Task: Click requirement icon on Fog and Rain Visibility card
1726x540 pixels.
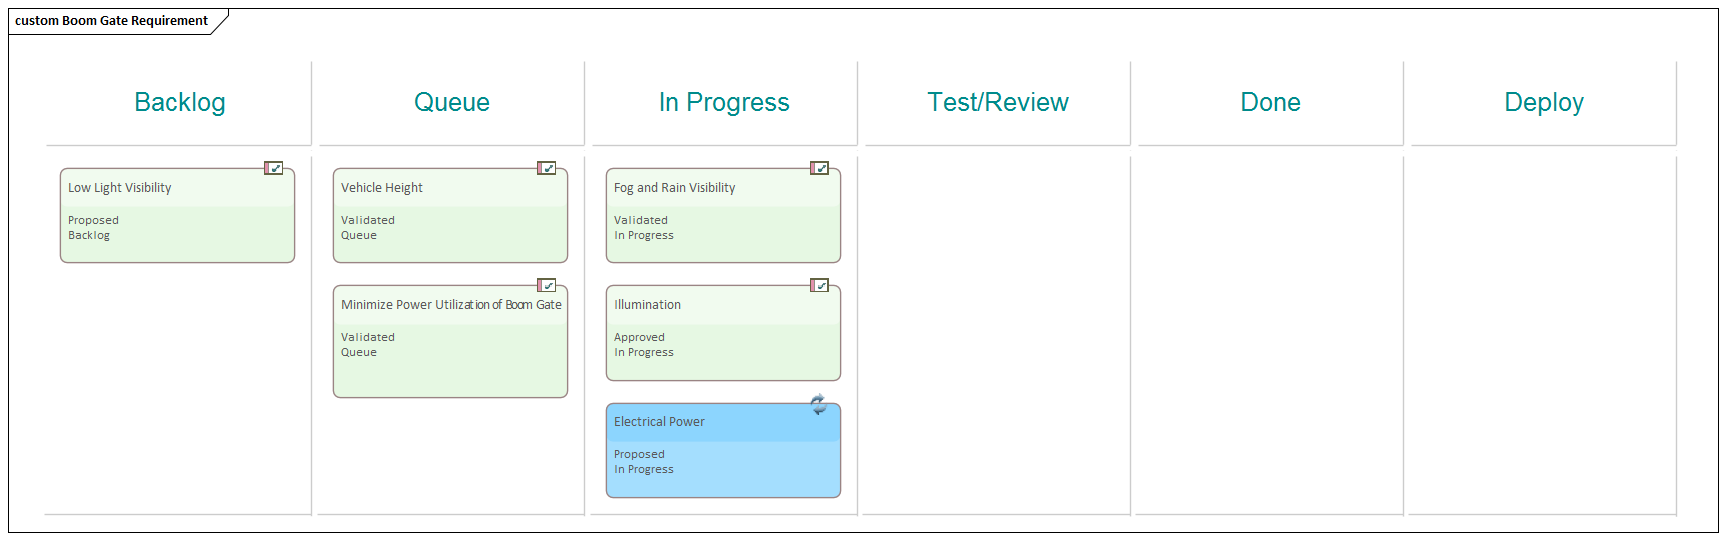Action: [x=819, y=168]
